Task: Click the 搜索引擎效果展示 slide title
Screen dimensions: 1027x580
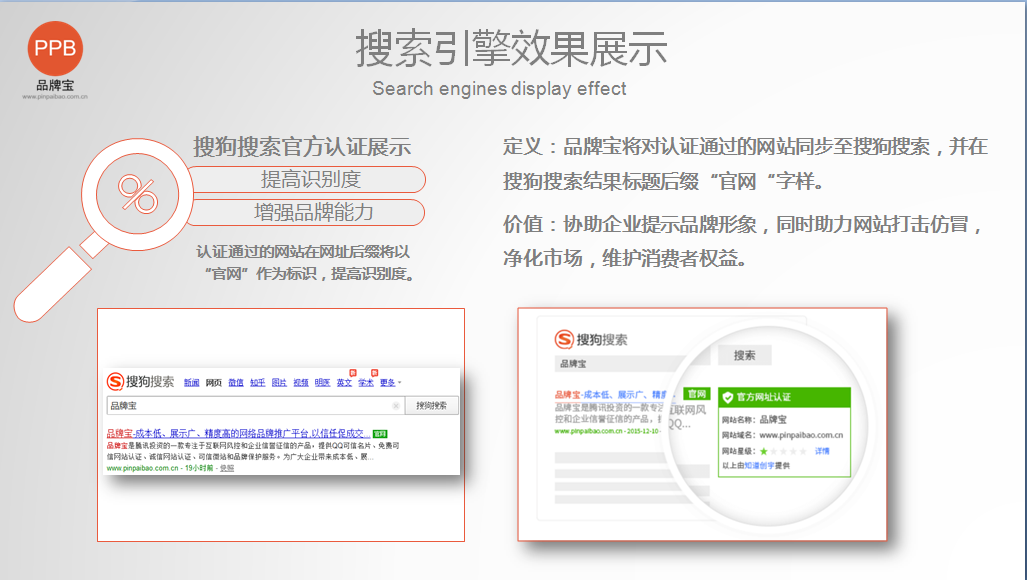Action: click(x=512, y=48)
